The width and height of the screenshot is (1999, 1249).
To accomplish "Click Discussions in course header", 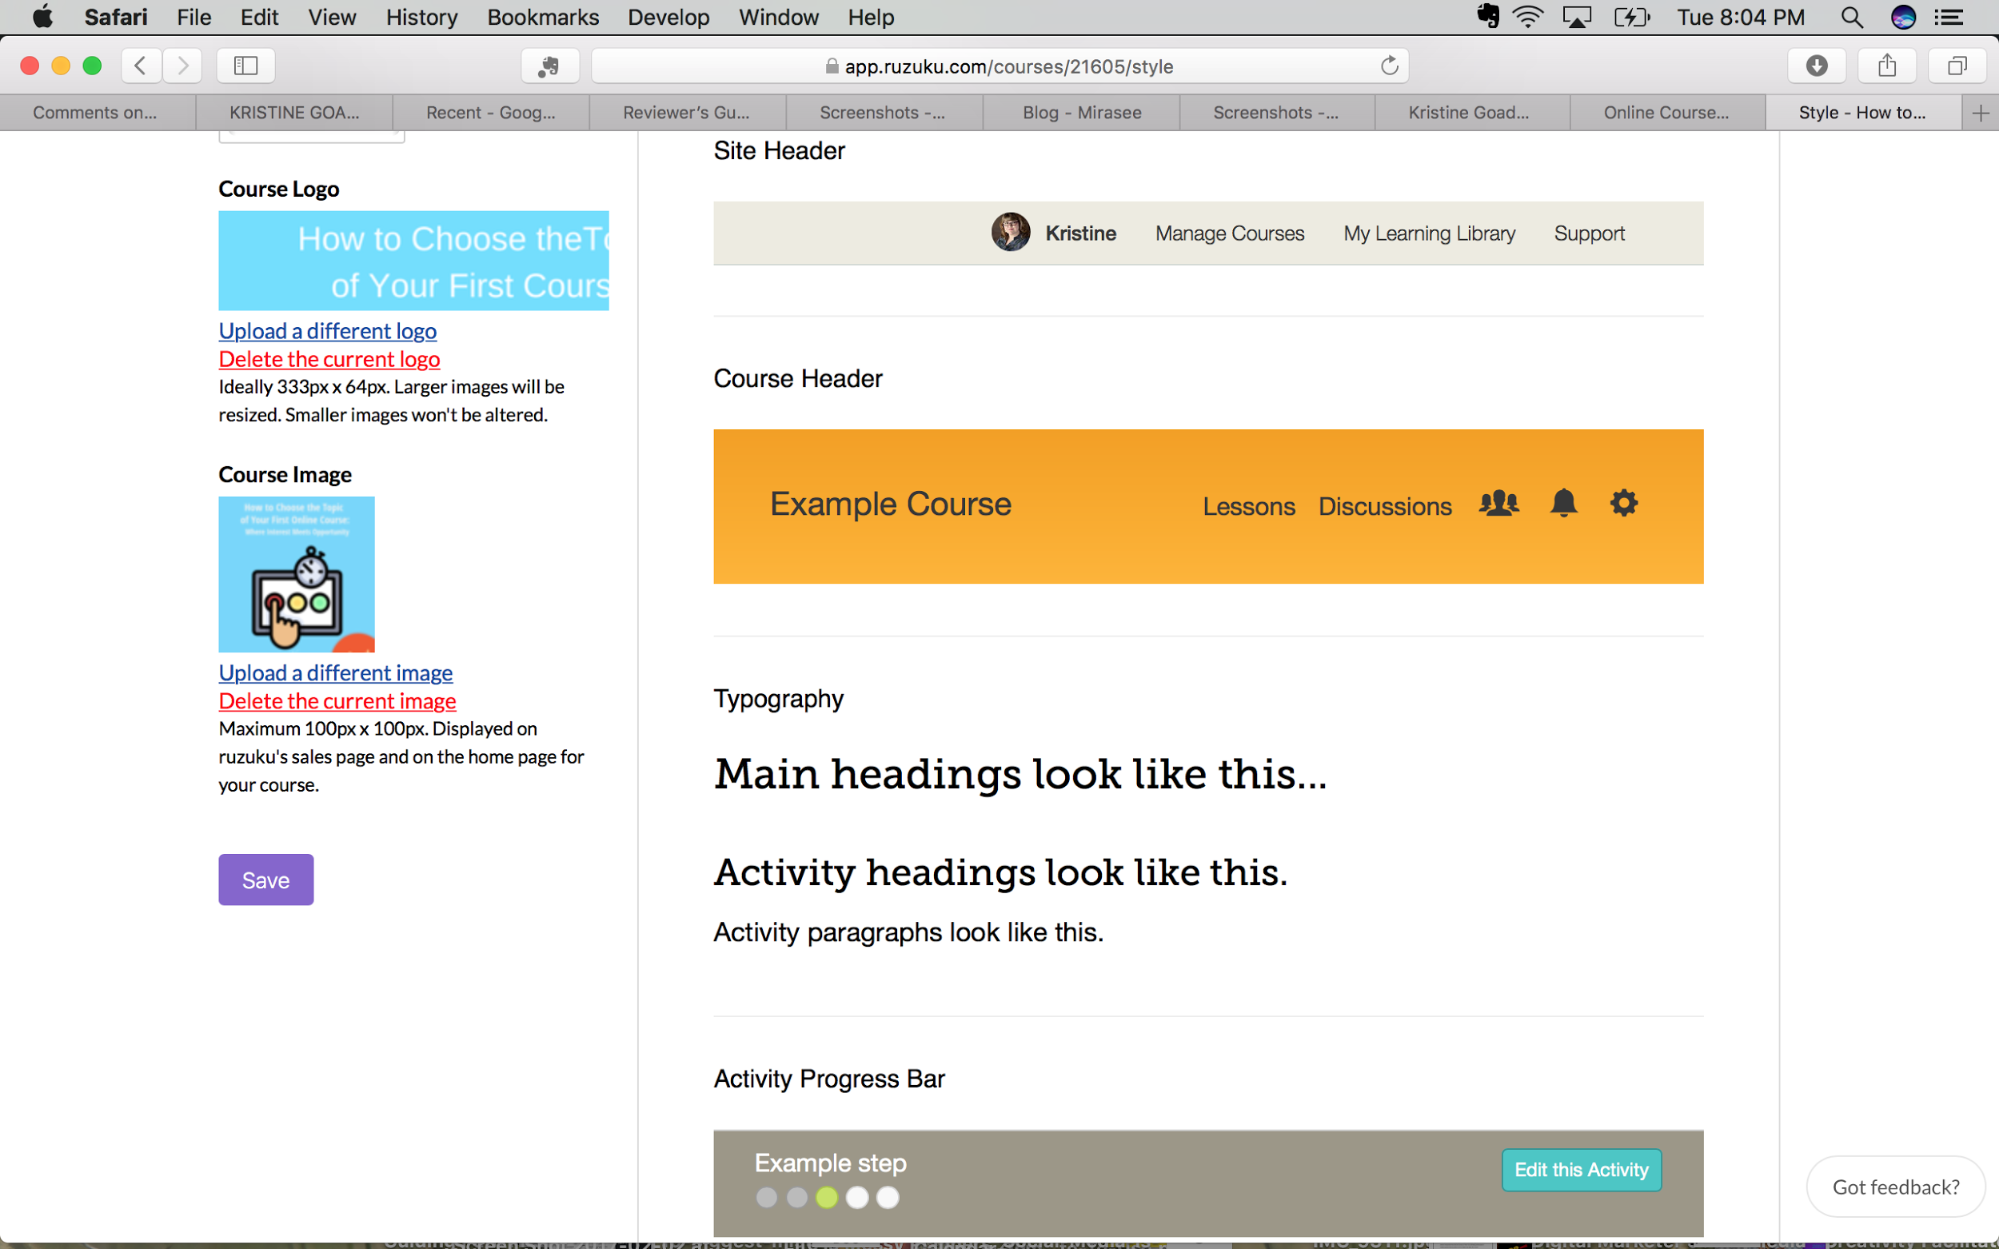I will click(1385, 507).
